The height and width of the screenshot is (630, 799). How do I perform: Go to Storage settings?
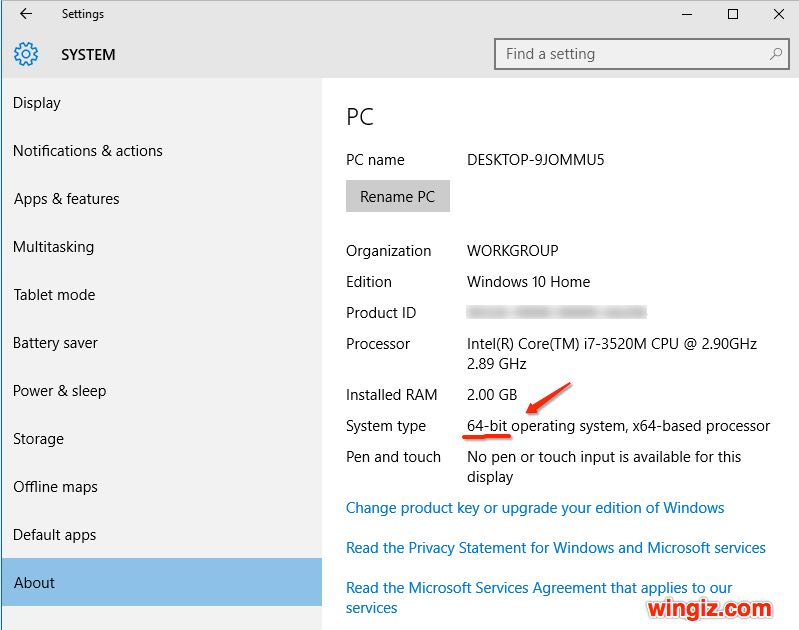[x=162, y=439]
